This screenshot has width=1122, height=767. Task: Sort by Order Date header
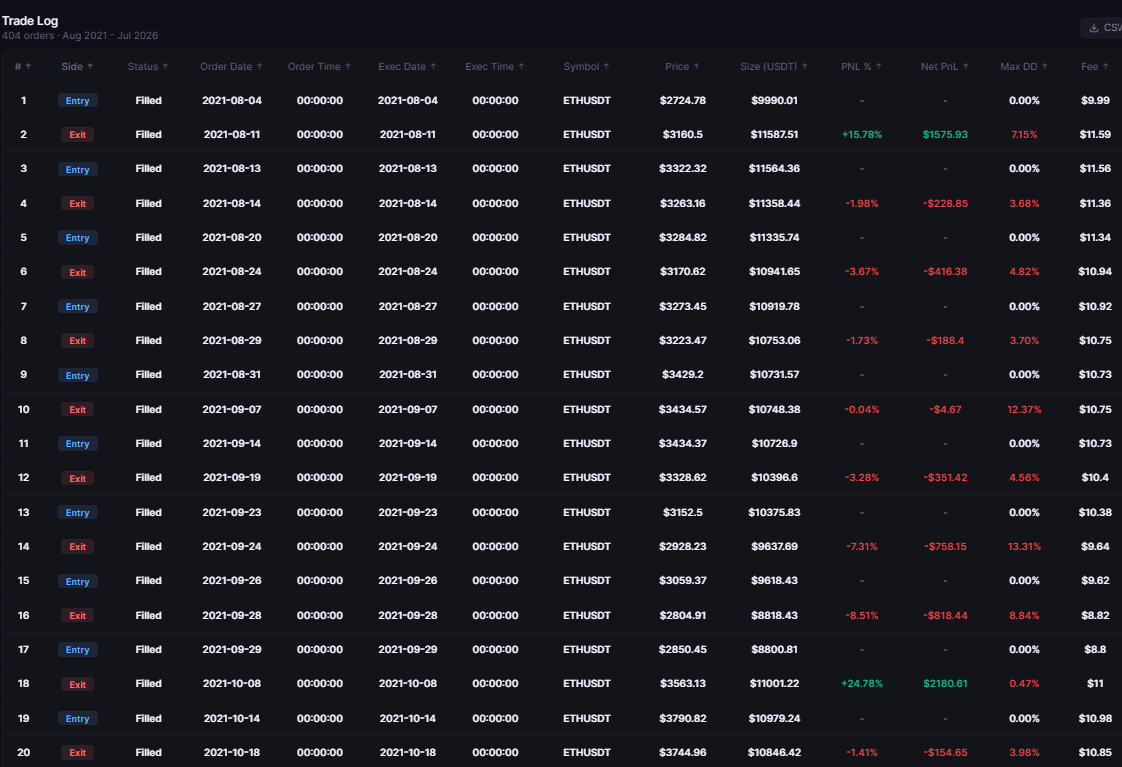tap(231, 67)
